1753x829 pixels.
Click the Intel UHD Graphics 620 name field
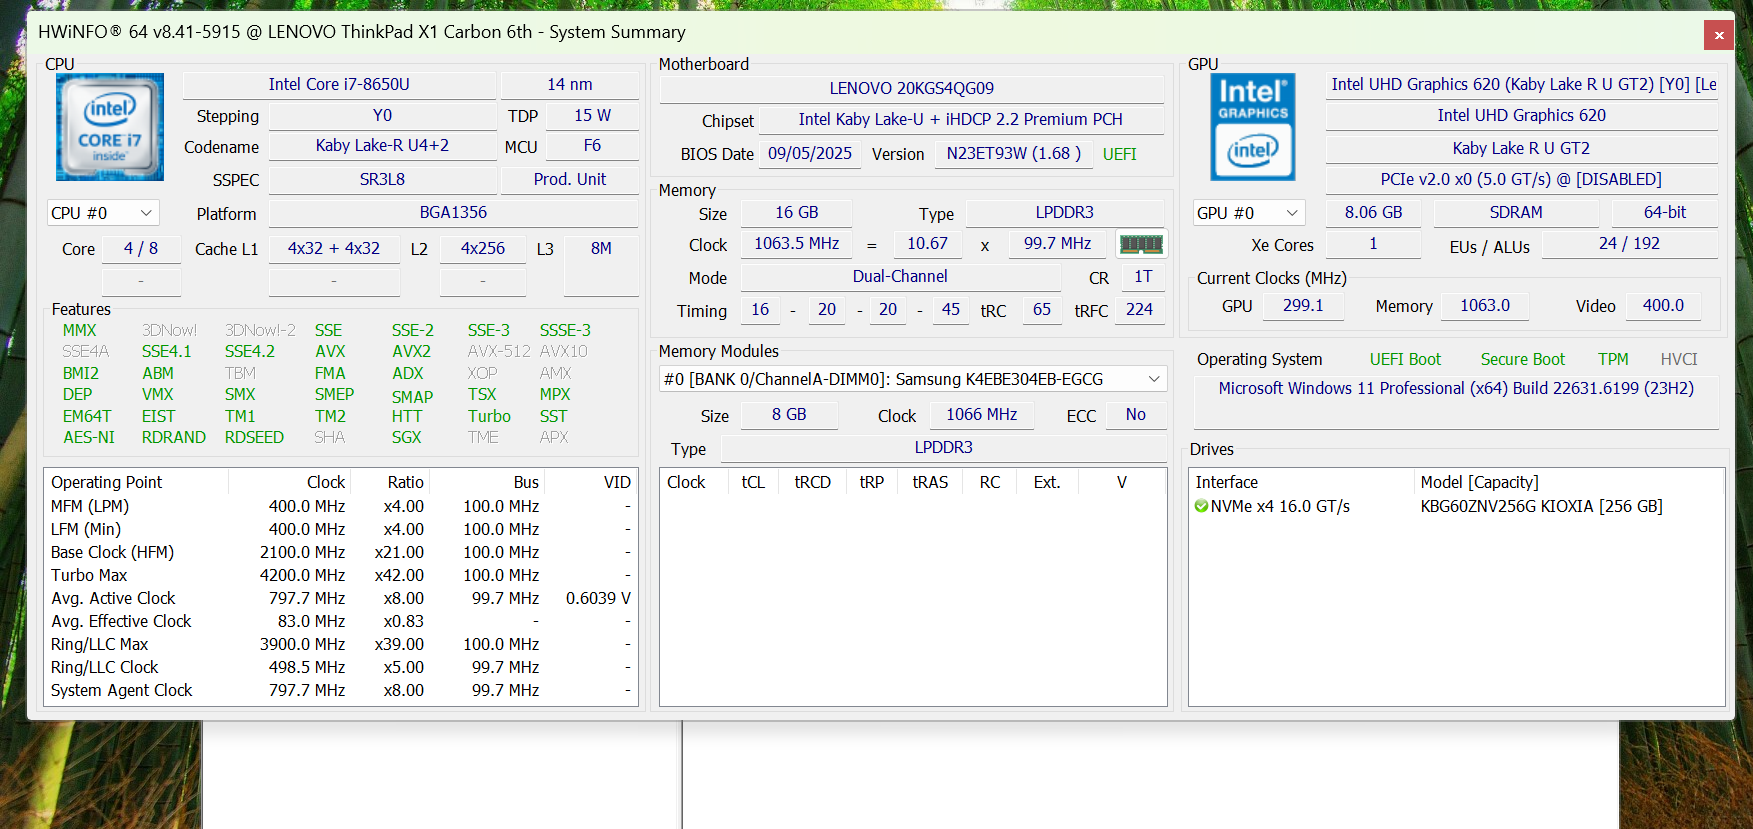coord(1522,116)
